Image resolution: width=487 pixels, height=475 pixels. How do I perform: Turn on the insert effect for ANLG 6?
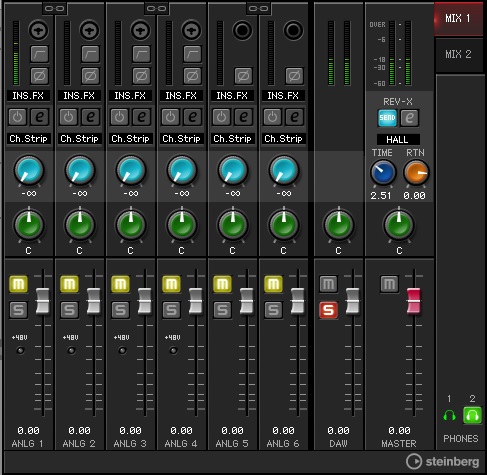point(272,117)
